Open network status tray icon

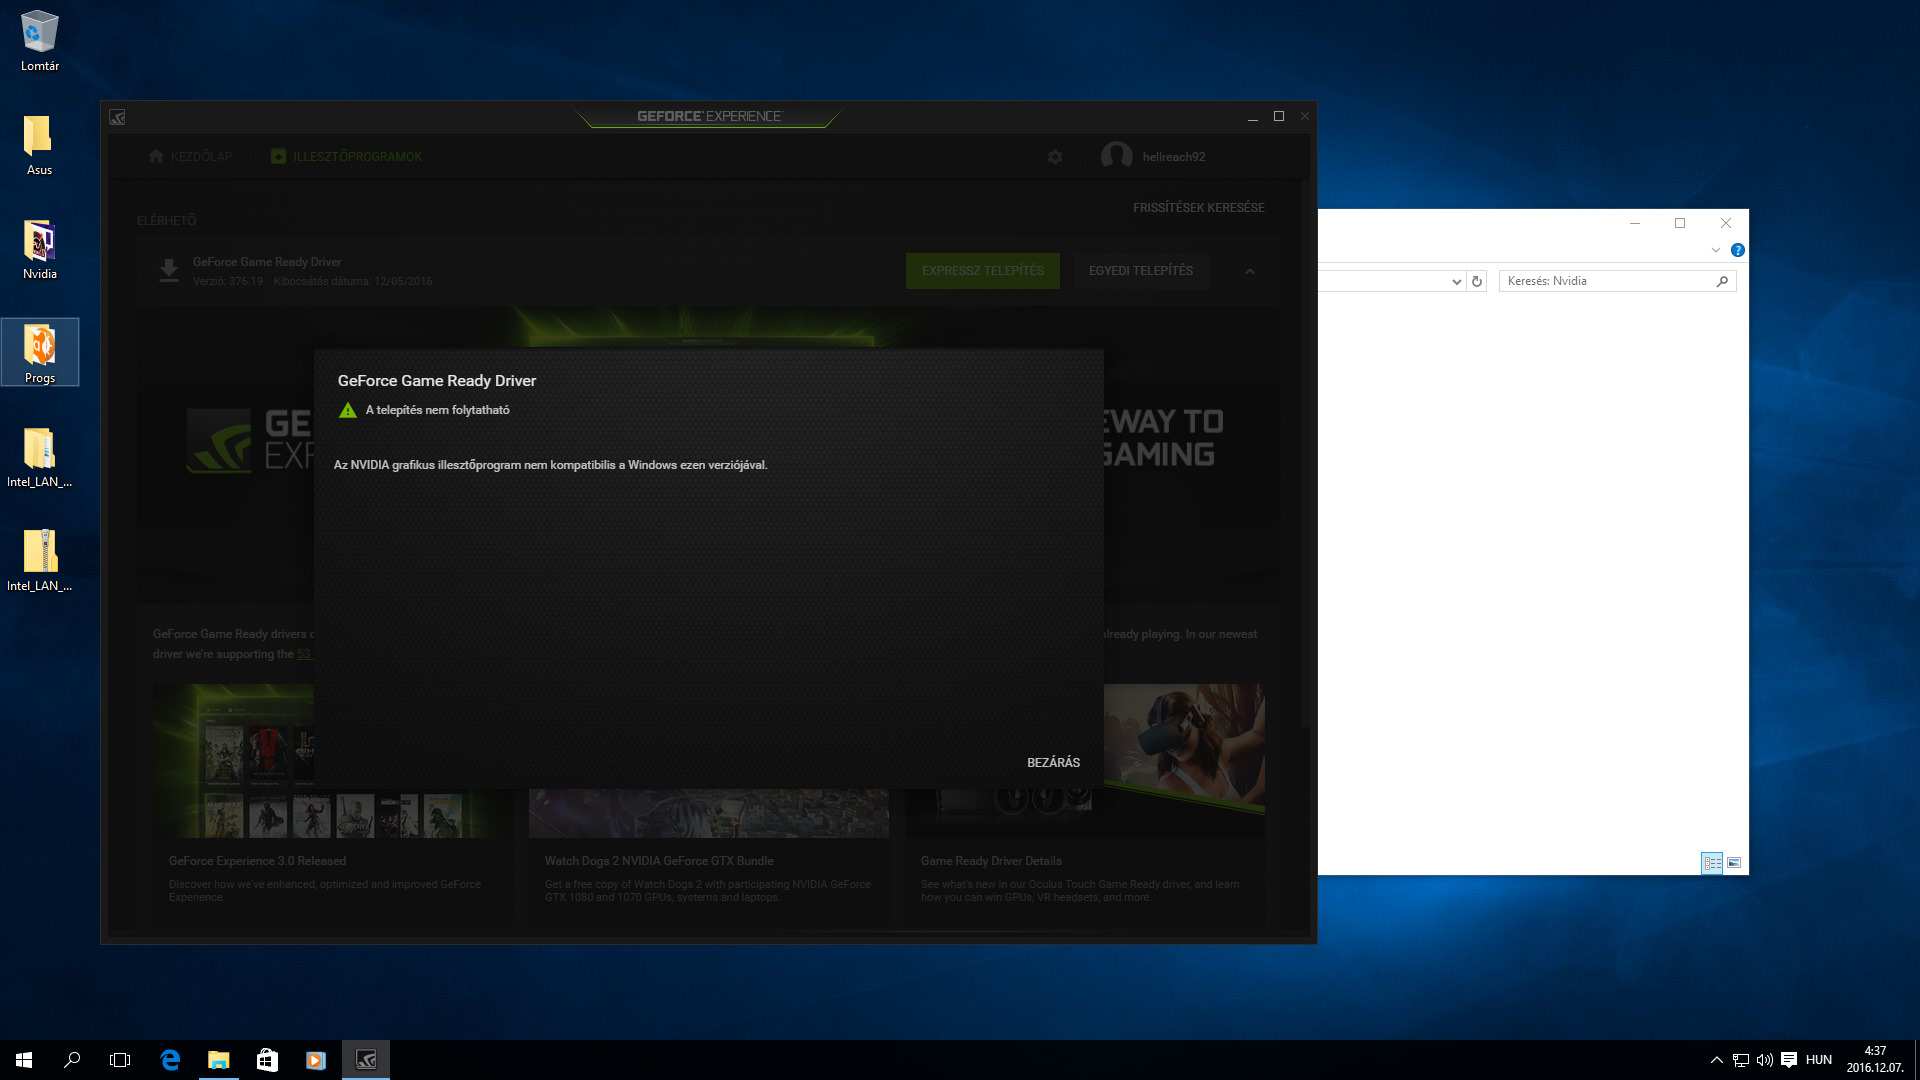point(1741,1060)
